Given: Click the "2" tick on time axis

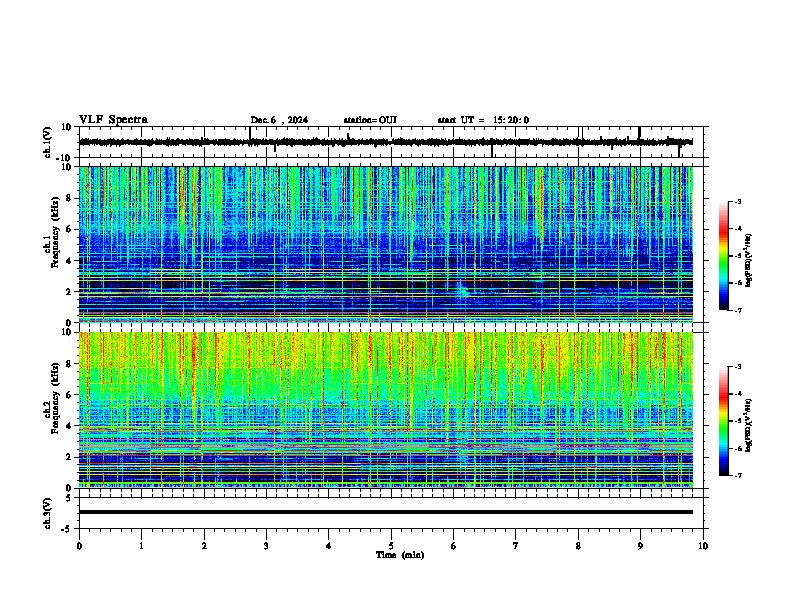Looking at the screenshot, I should click(204, 546).
